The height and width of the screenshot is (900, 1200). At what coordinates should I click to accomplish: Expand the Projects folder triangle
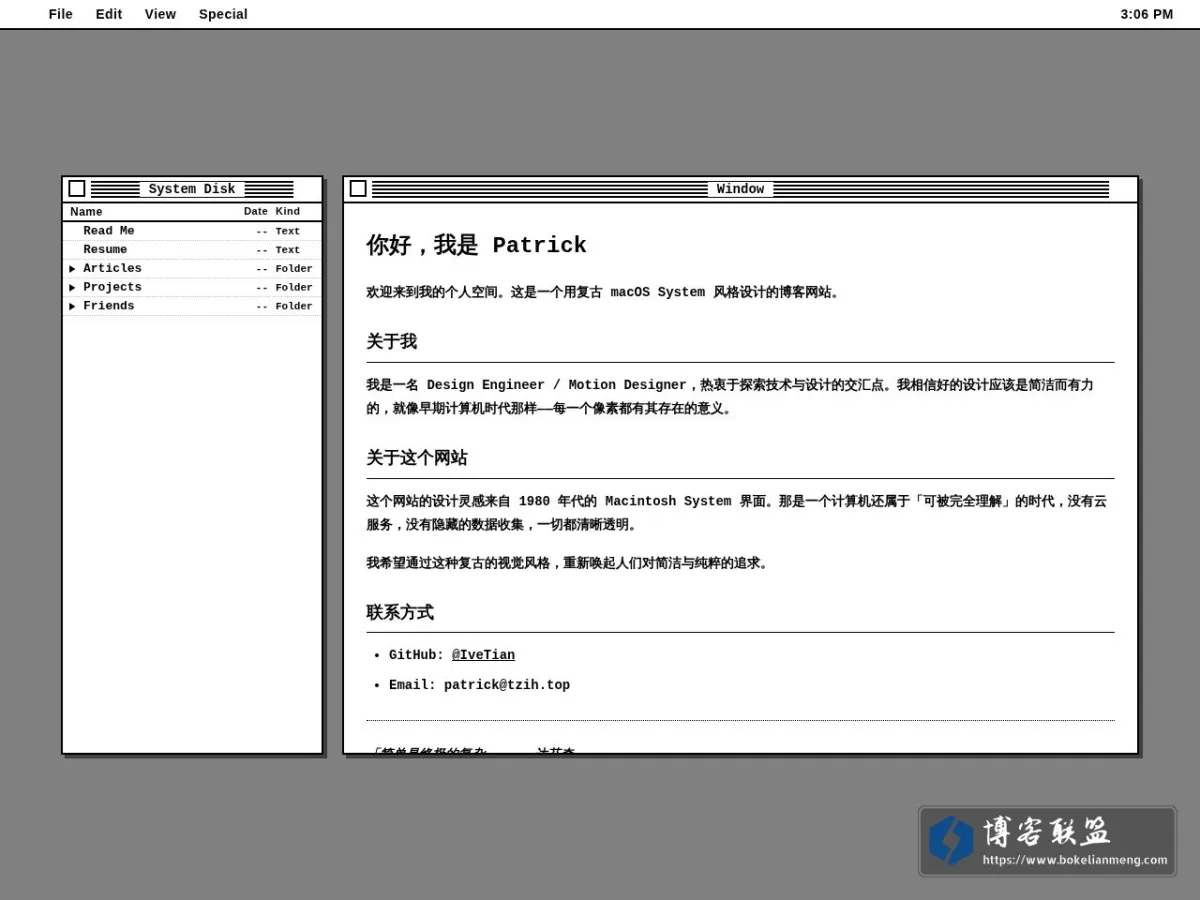(72, 288)
